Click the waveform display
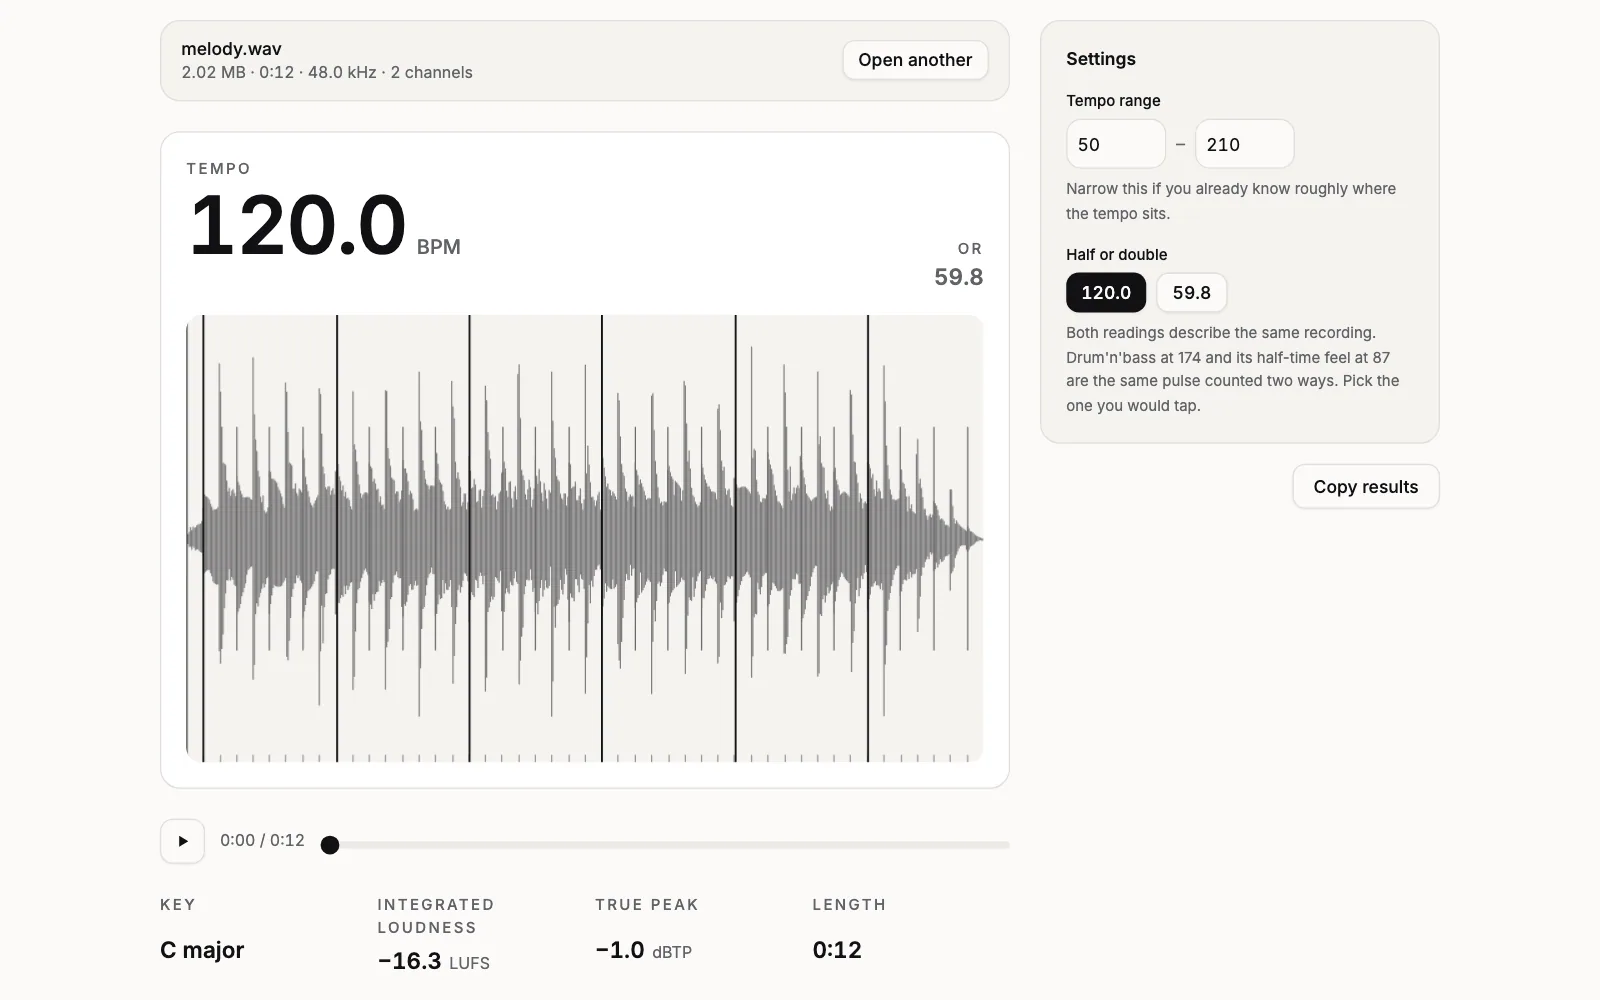Screen dimensions: 1600x1000 (585, 539)
